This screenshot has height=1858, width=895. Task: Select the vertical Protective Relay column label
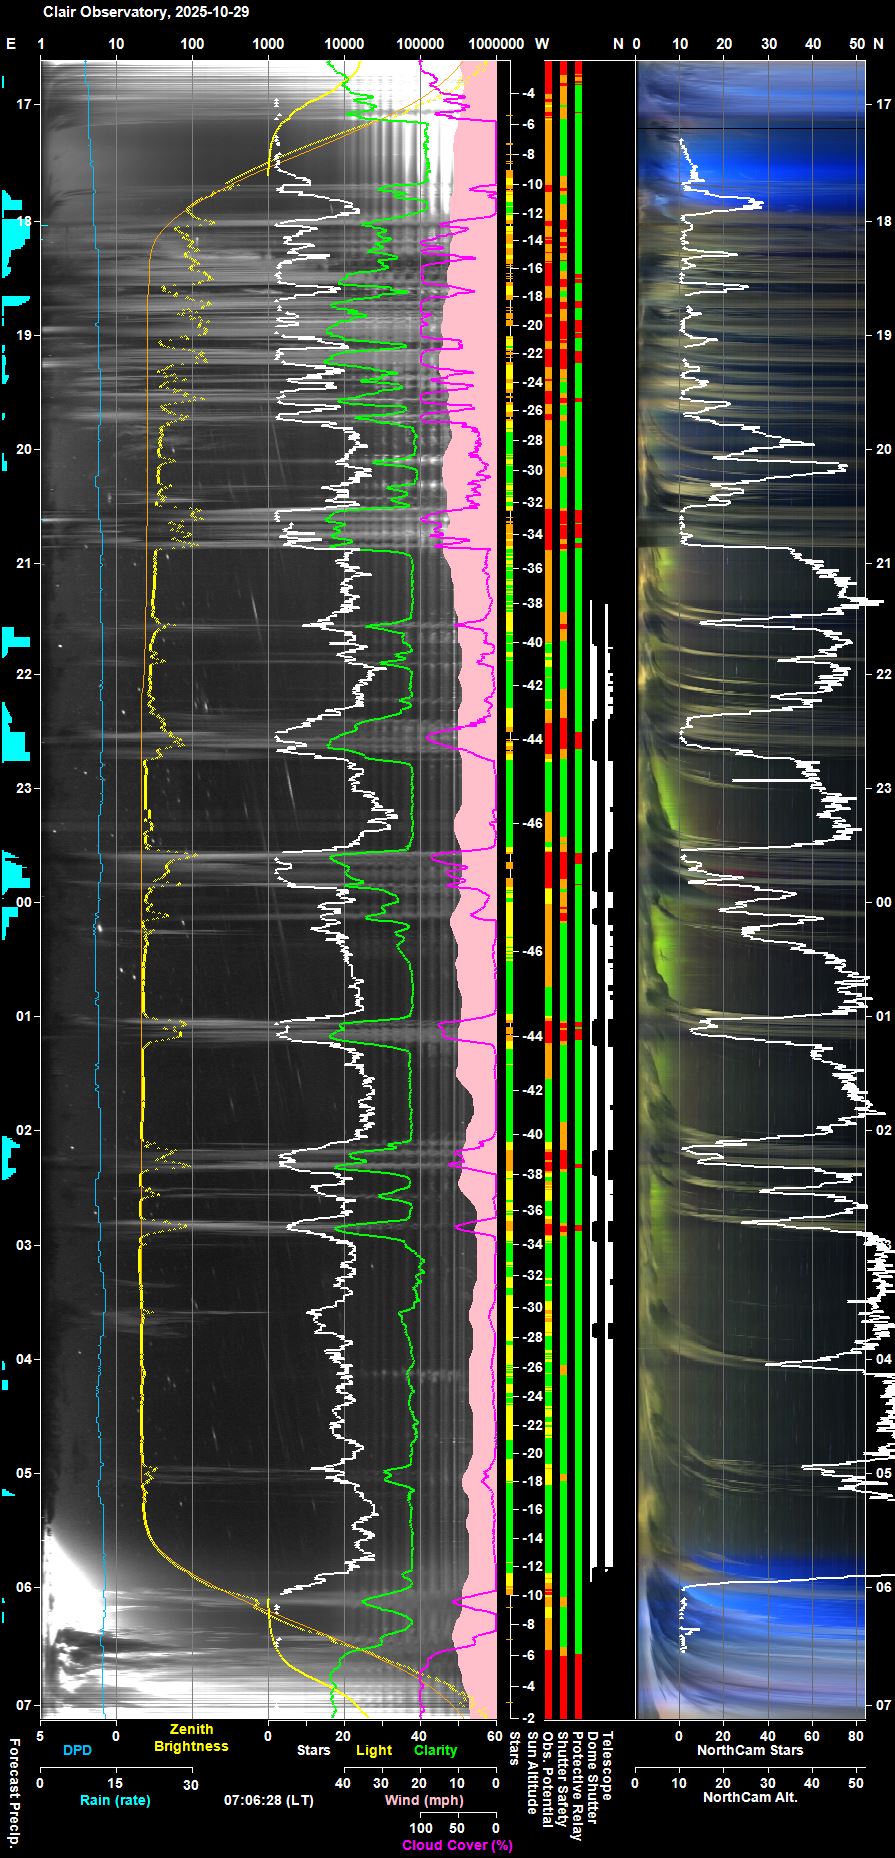[x=577, y=1784]
